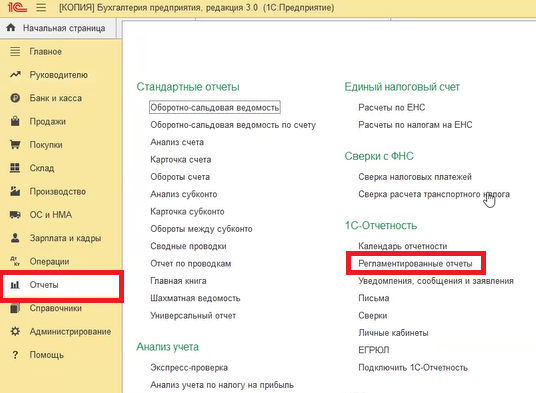Click the Главное section icon

tap(15, 52)
